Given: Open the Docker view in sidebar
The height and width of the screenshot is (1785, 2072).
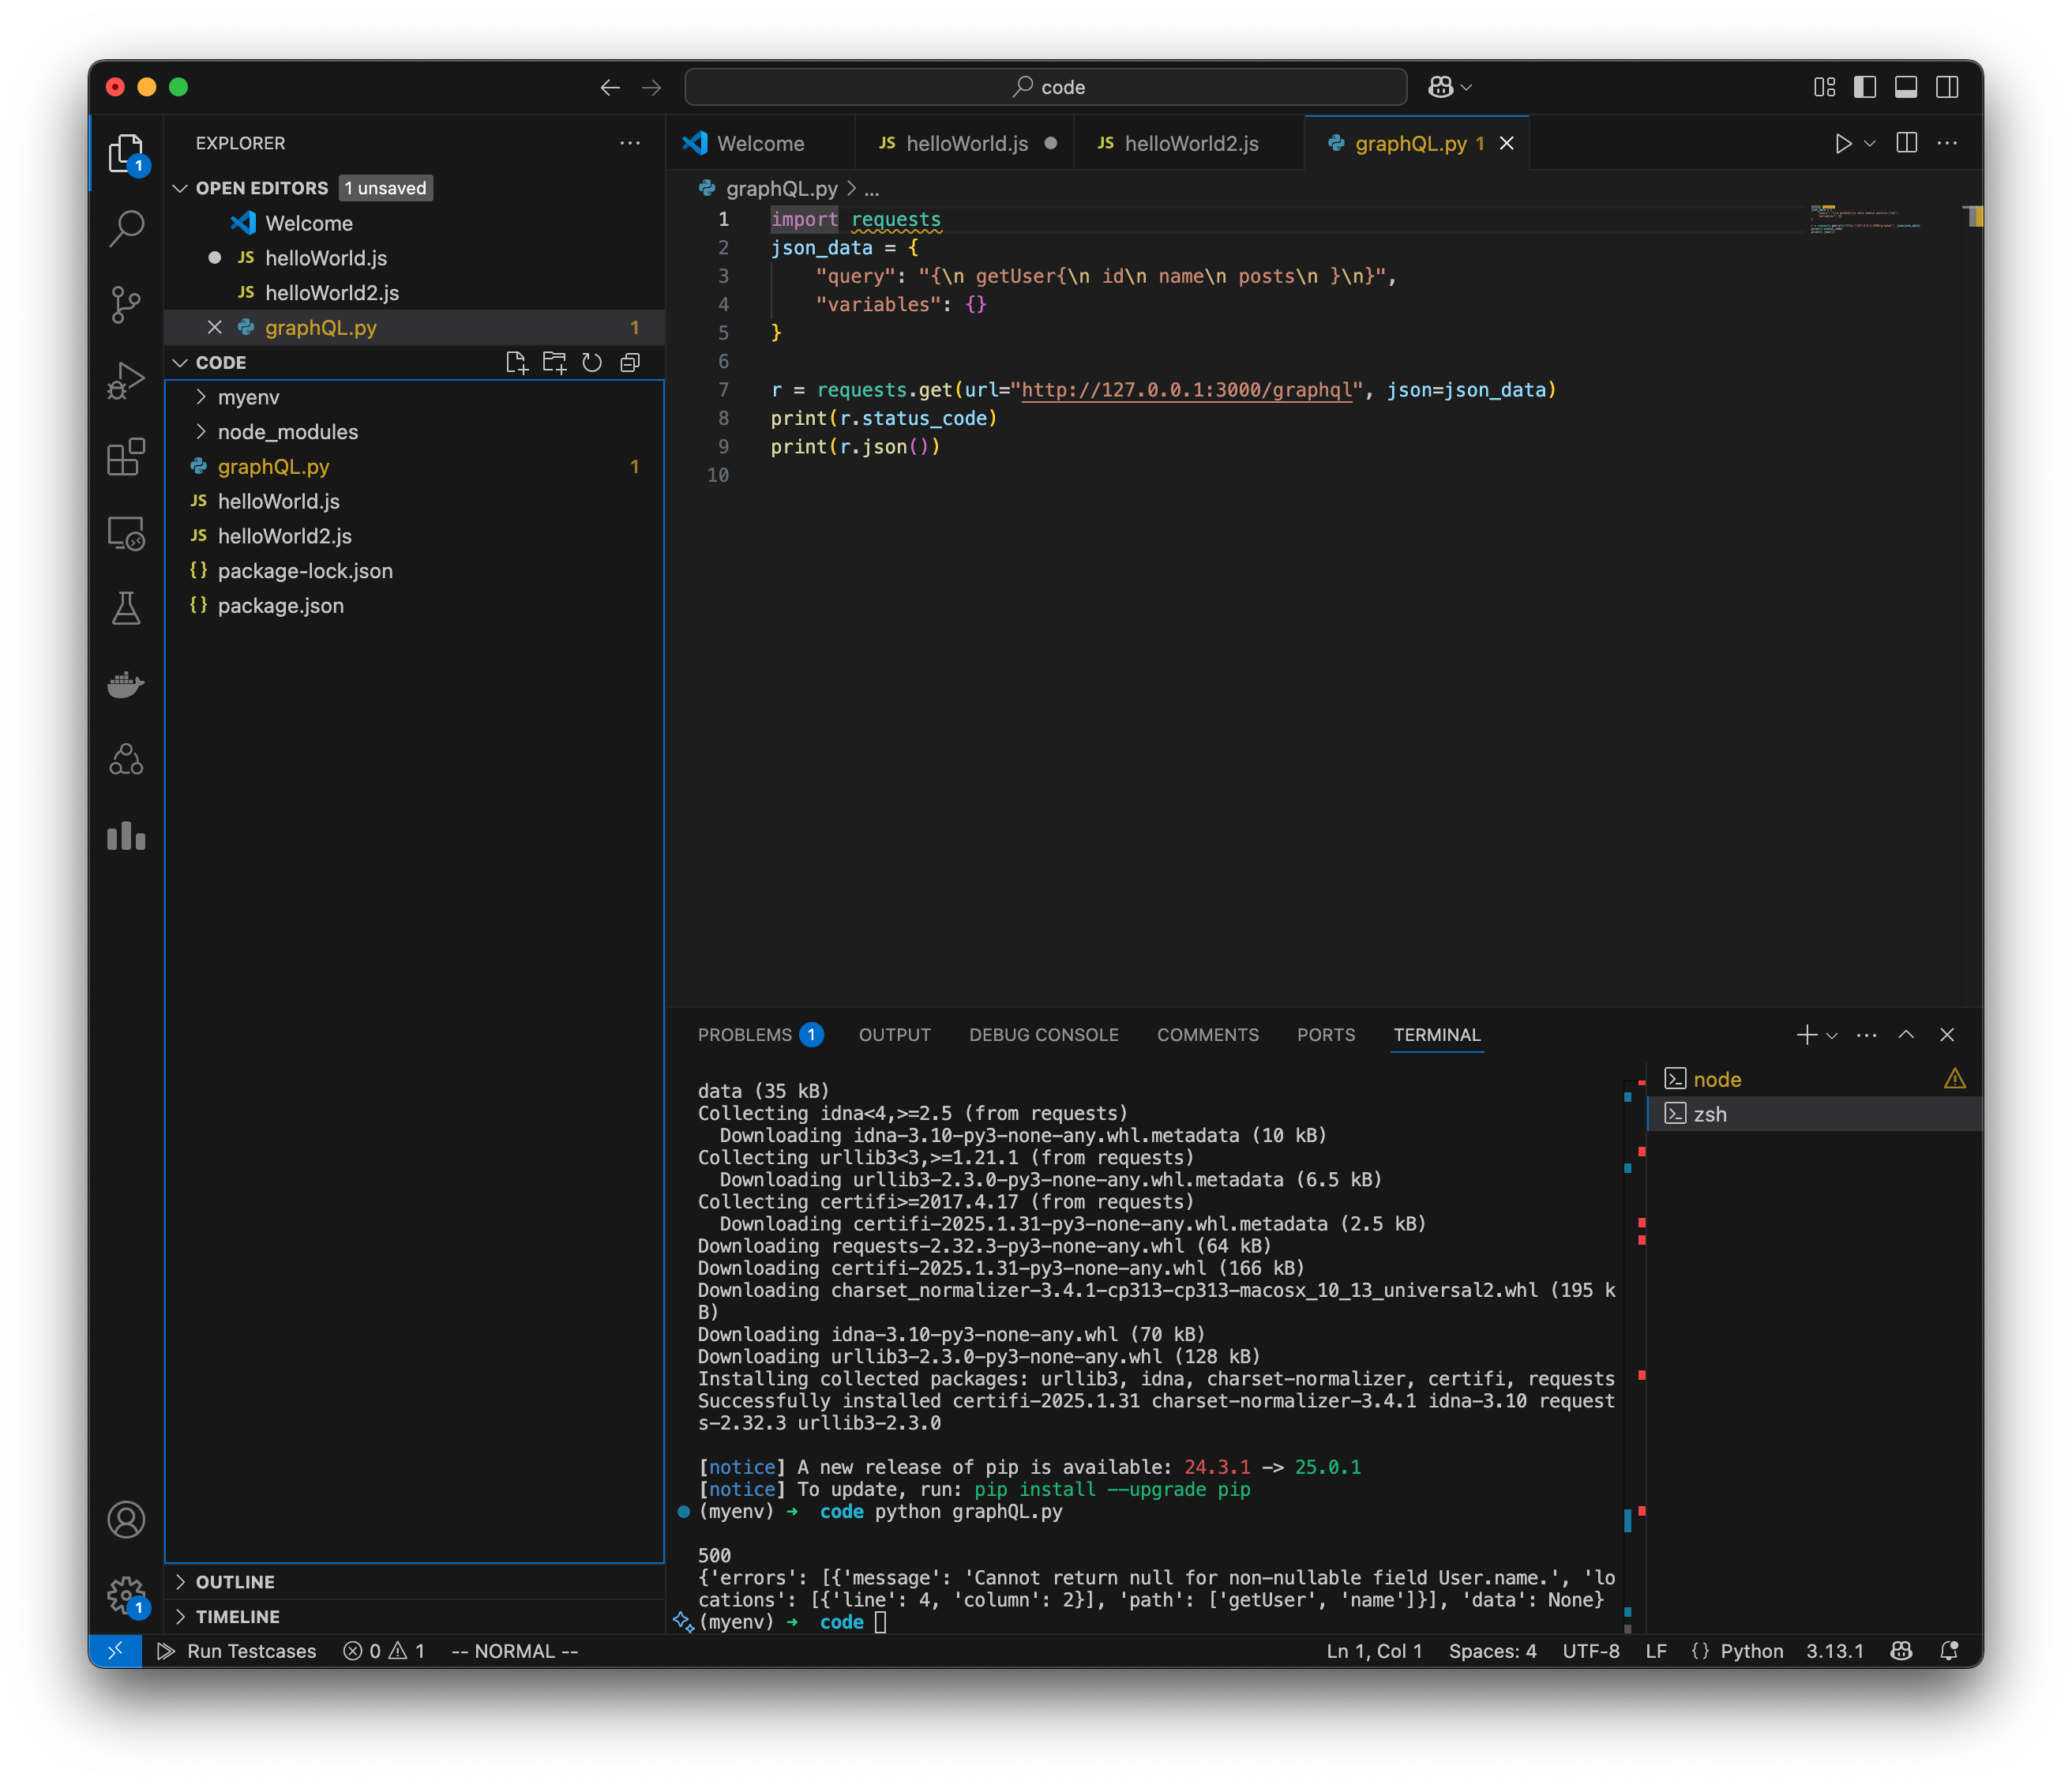Looking at the screenshot, I should click(x=126, y=684).
